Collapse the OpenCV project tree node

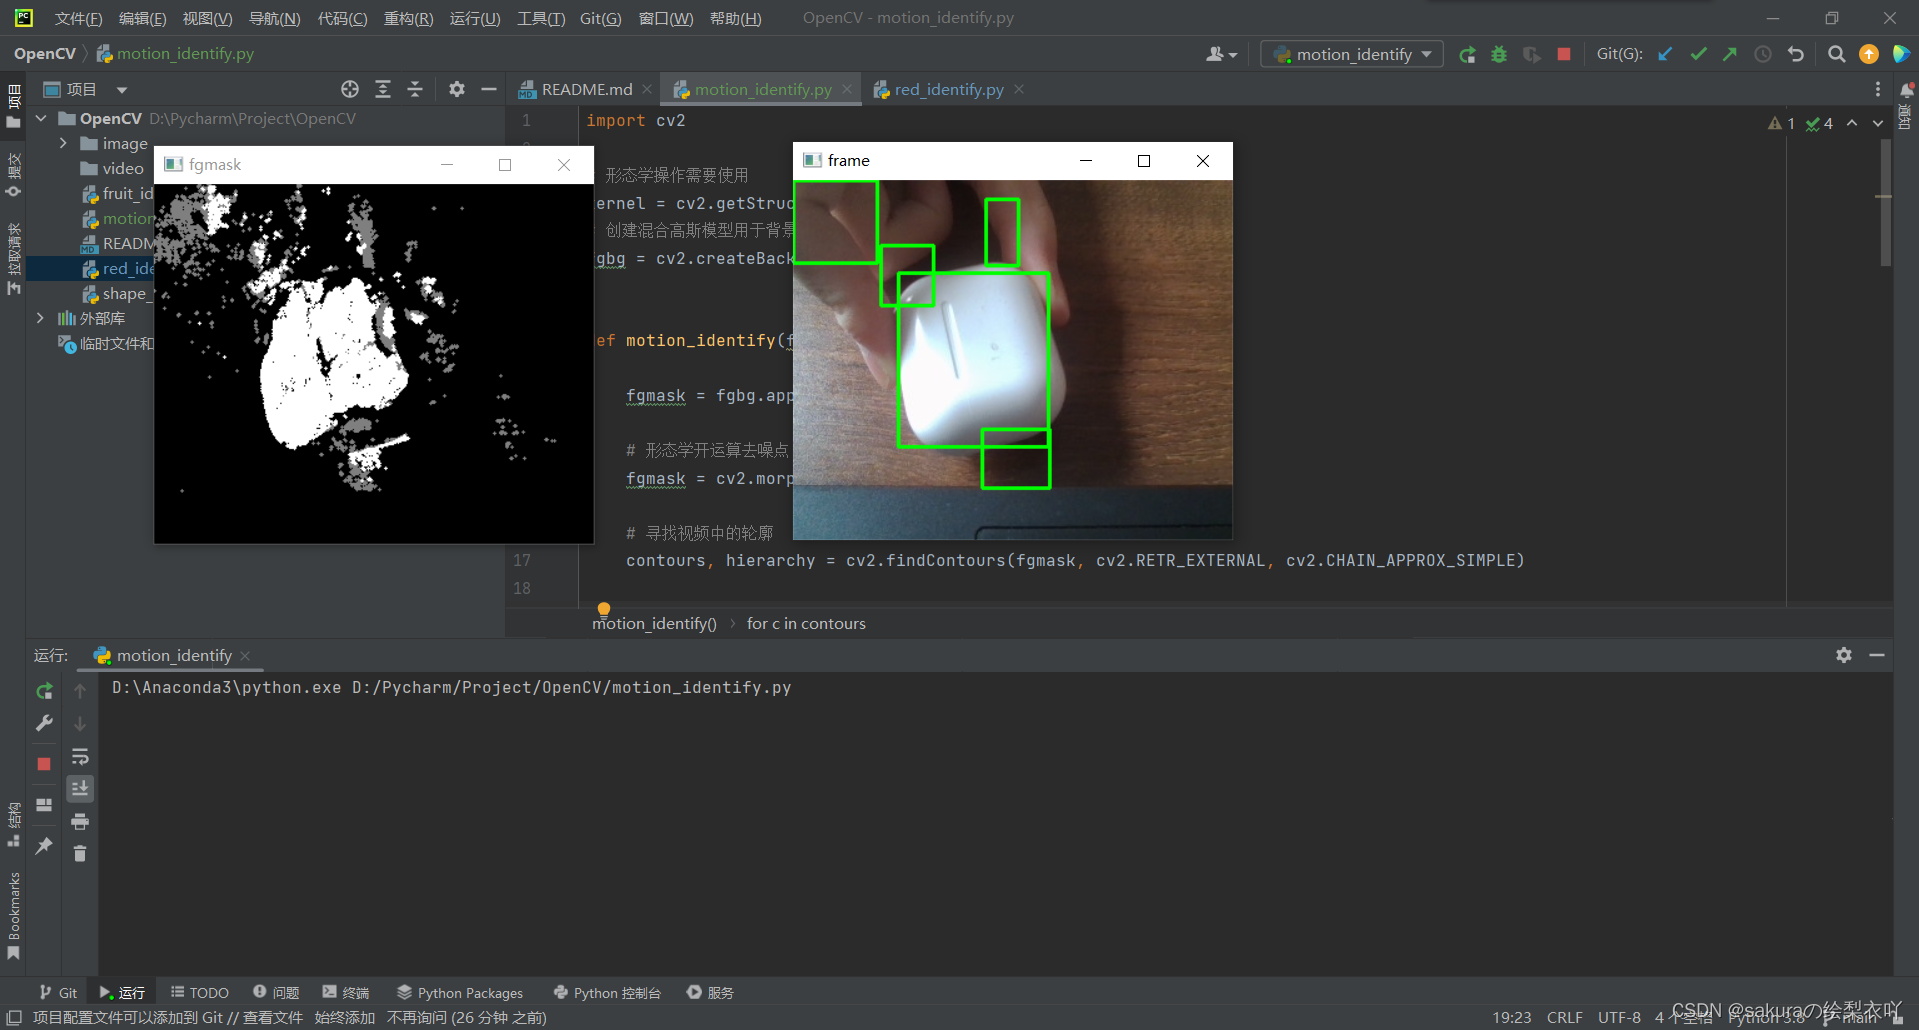point(41,118)
